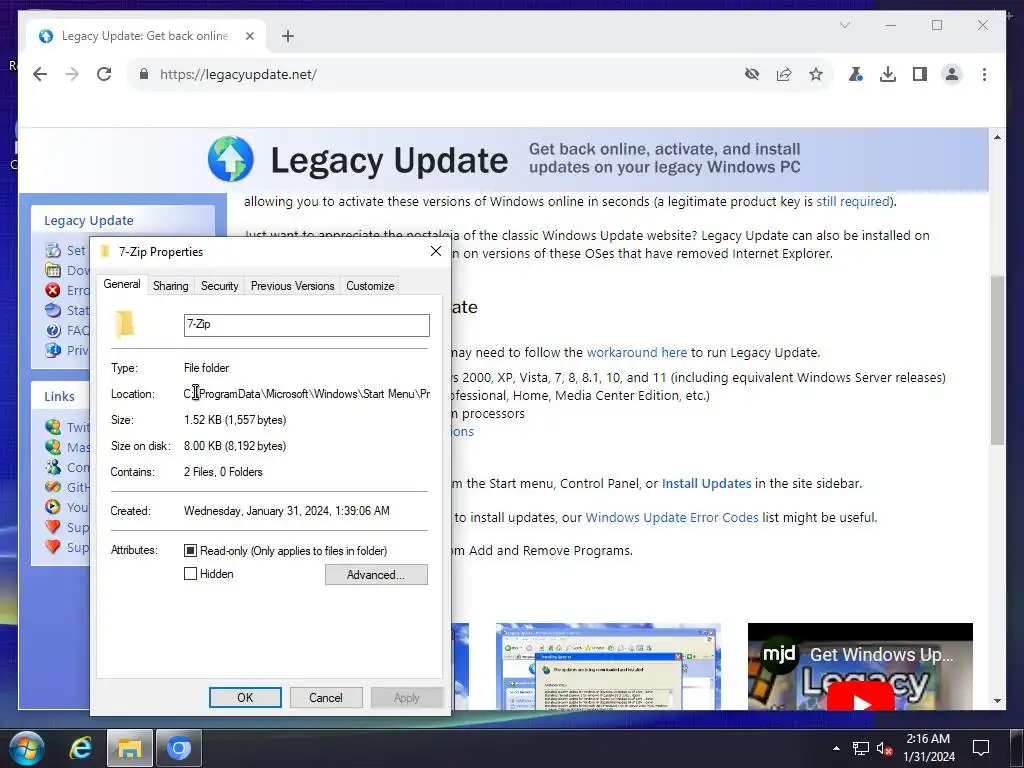Open Chrome downloads tray

point(888,74)
